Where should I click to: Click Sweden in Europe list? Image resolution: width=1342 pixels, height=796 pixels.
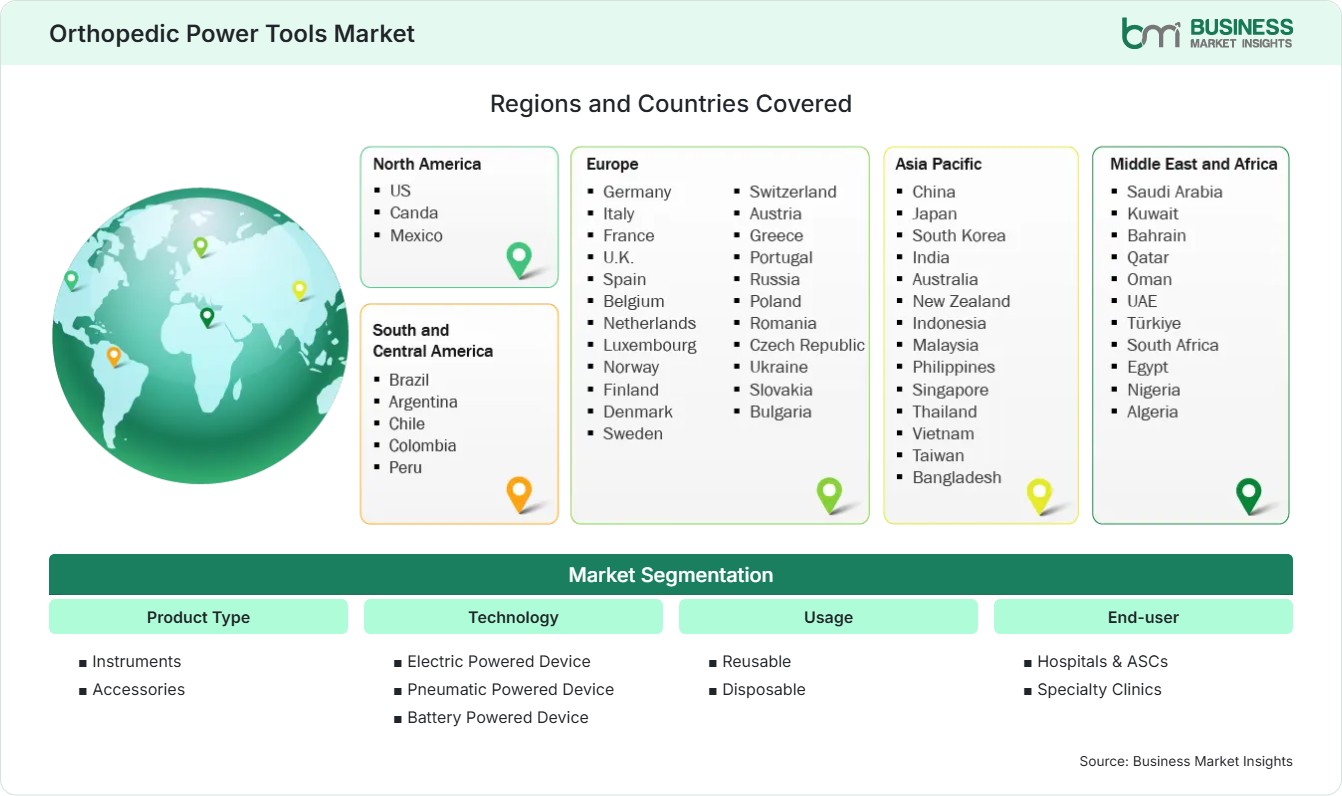pos(633,434)
